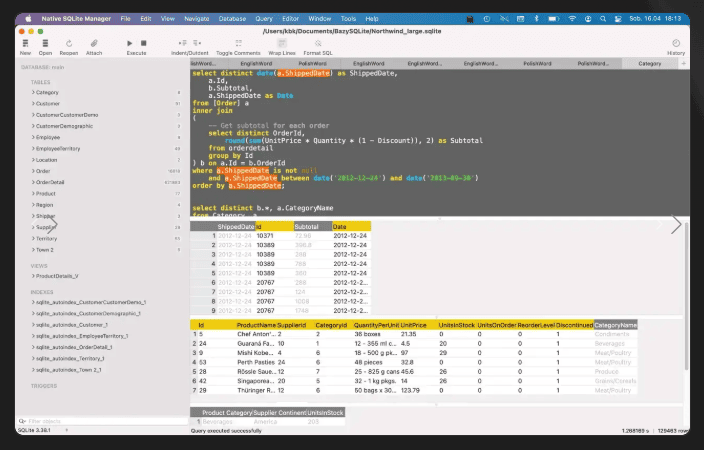The image size is (704, 450).
Task: Click the Guaraná Fa... product name cell
Action: tap(256, 344)
